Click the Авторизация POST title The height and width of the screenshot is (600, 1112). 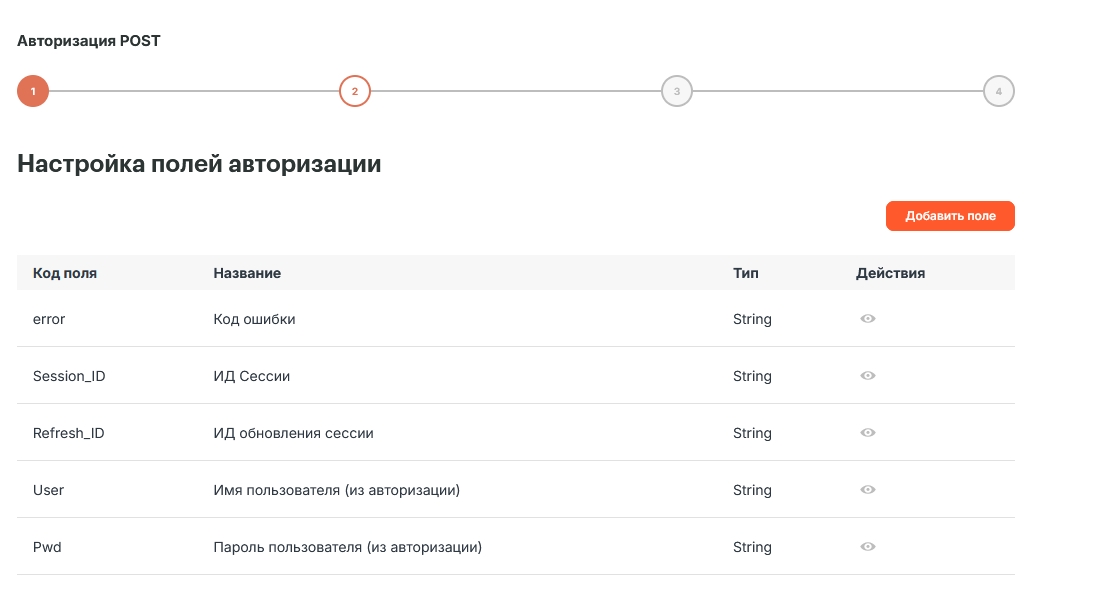pos(89,41)
